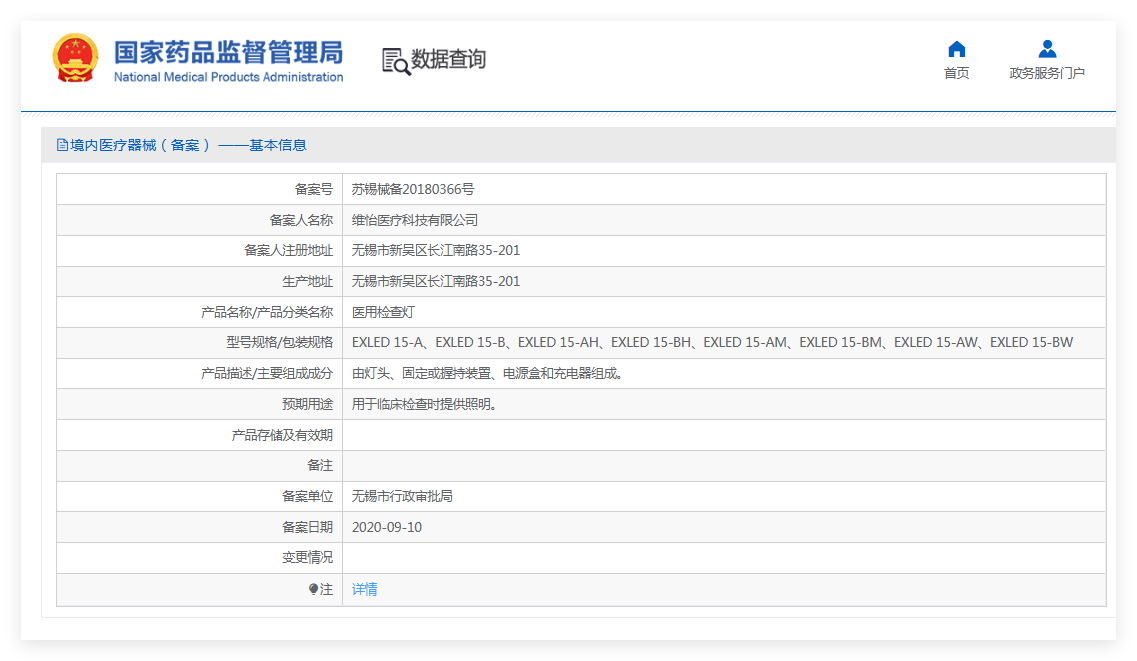Click the 数据查询 heading text
Screen dimensions: 1137x661
pyautogui.click(x=448, y=59)
